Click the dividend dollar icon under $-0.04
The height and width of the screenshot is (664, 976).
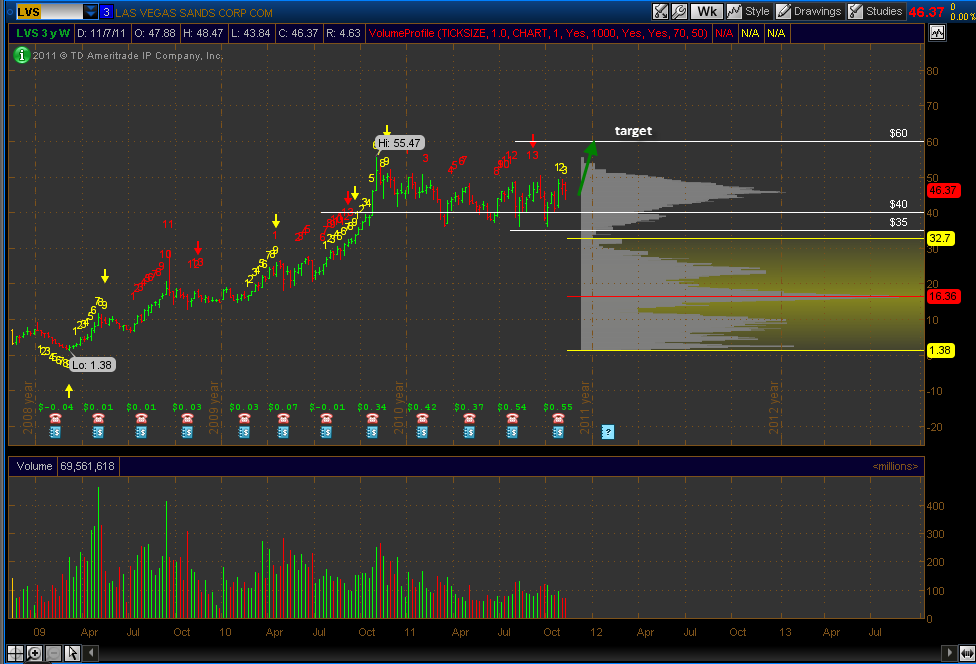[55, 432]
